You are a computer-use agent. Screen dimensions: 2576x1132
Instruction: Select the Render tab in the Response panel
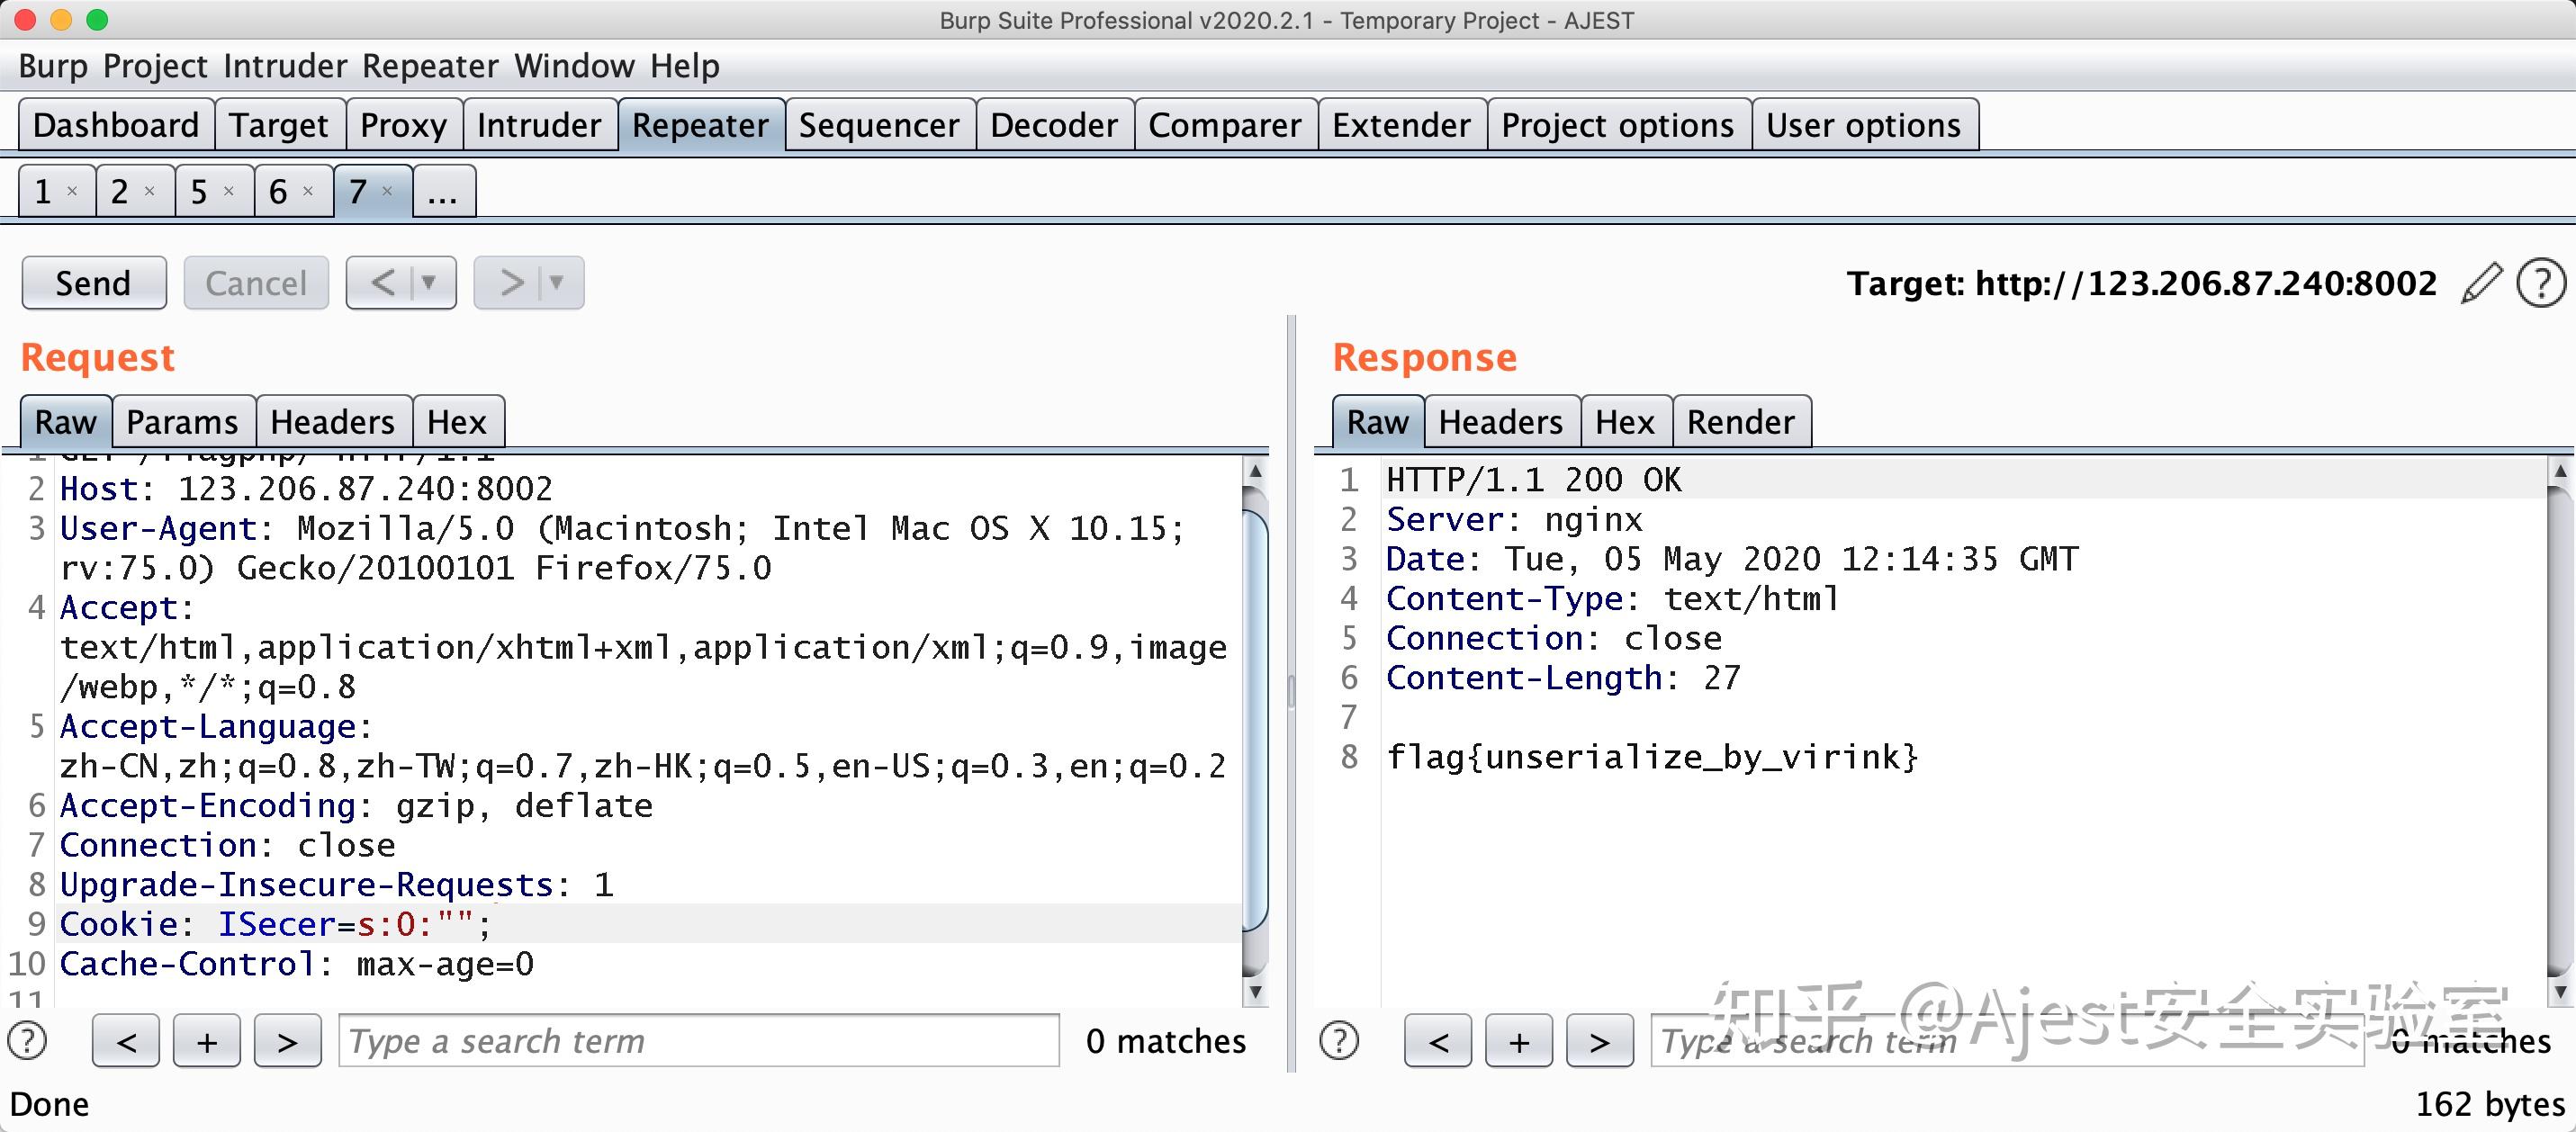click(x=1741, y=421)
